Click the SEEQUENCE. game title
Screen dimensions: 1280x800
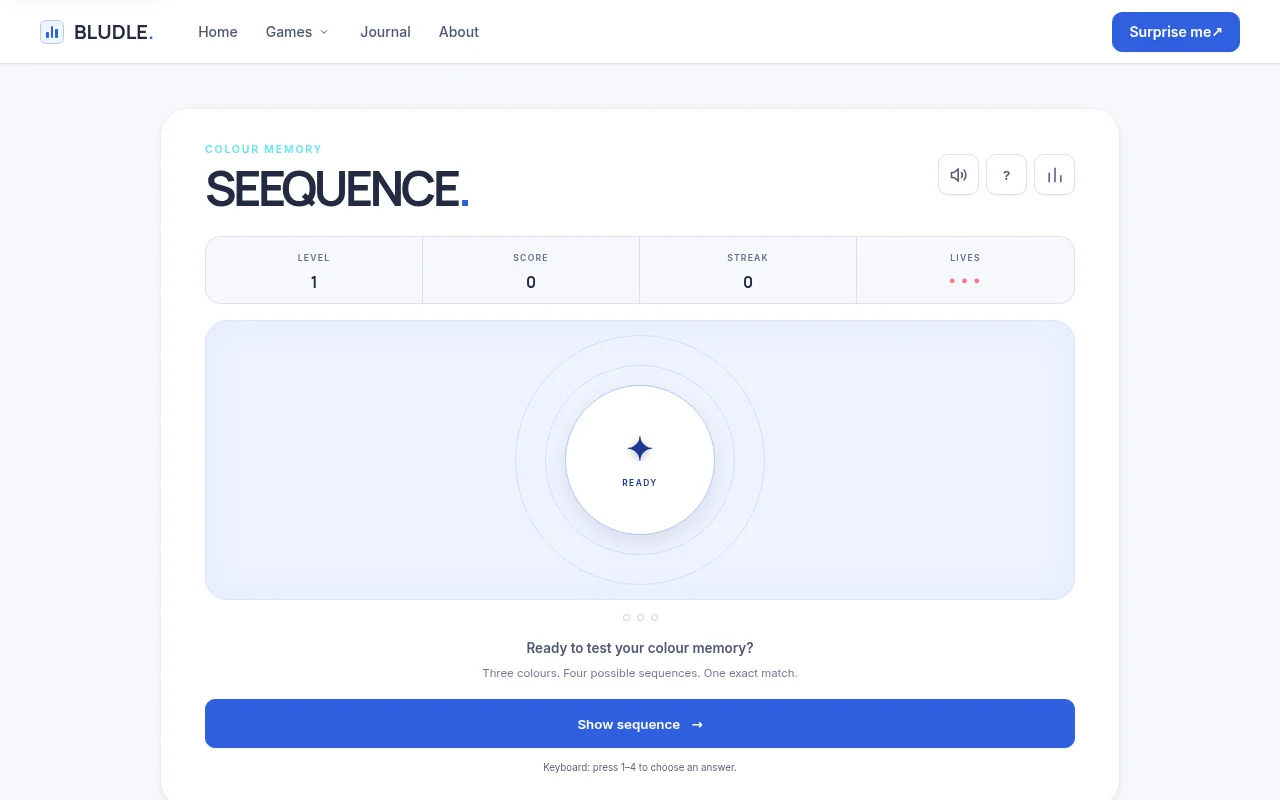(x=337, y=189)
